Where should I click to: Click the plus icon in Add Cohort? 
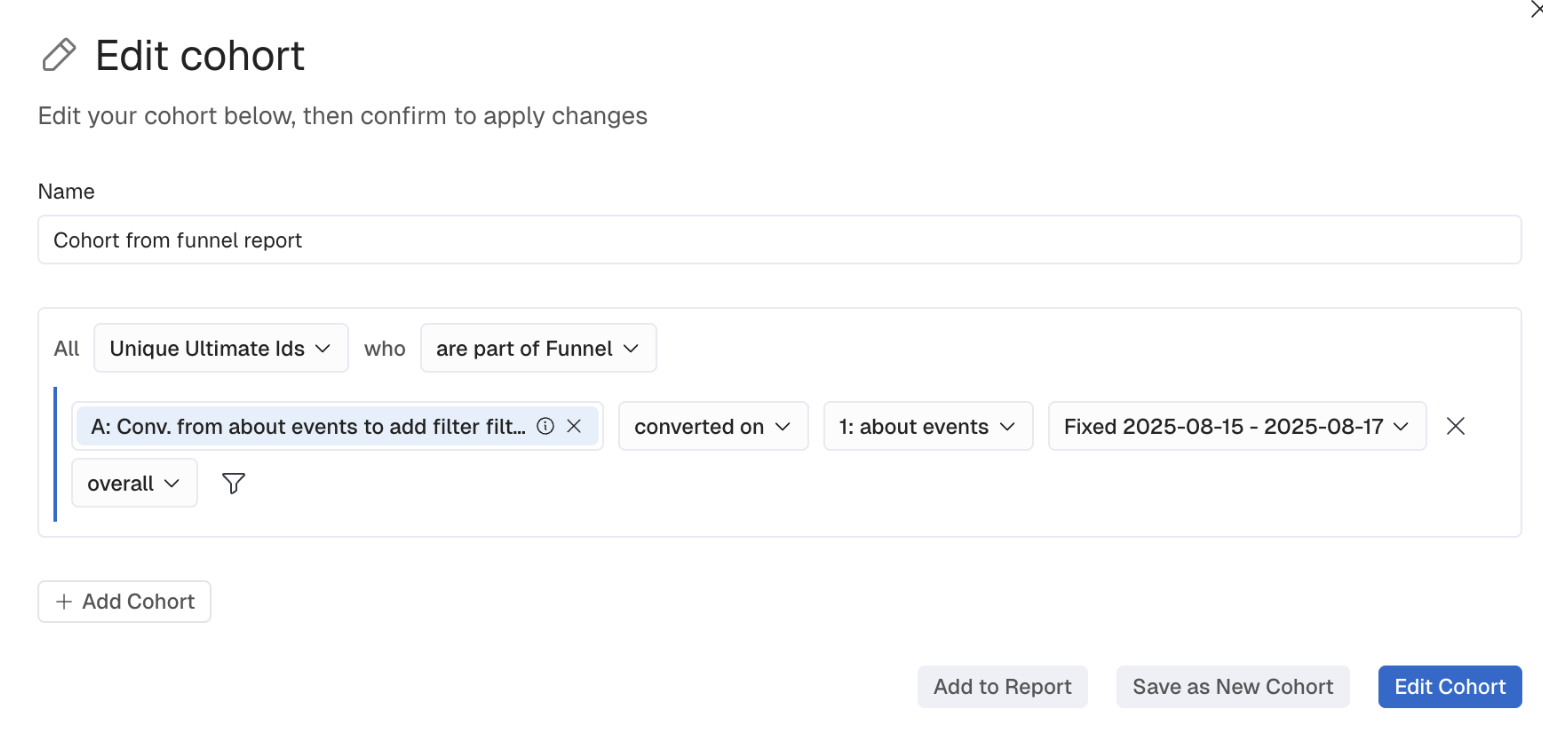click(x=64, y=602)
